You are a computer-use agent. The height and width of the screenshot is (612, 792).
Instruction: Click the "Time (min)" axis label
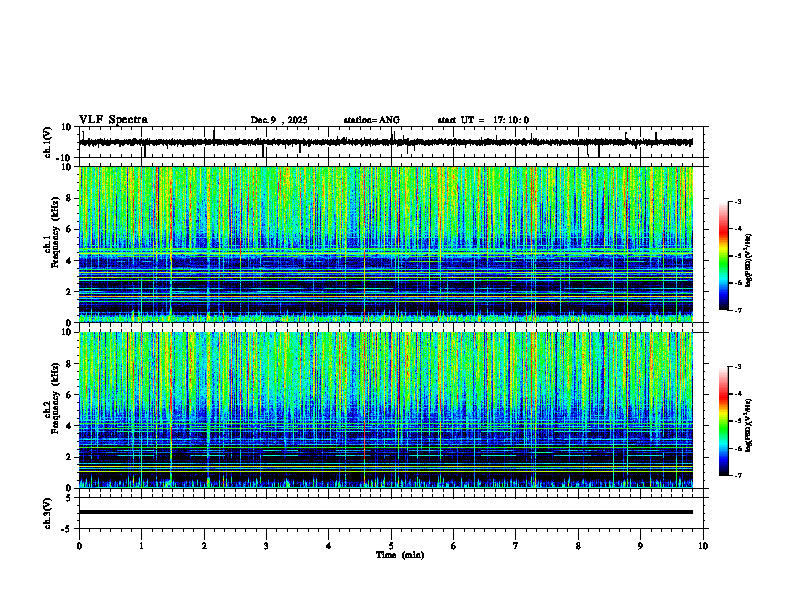tap(400, 555)
